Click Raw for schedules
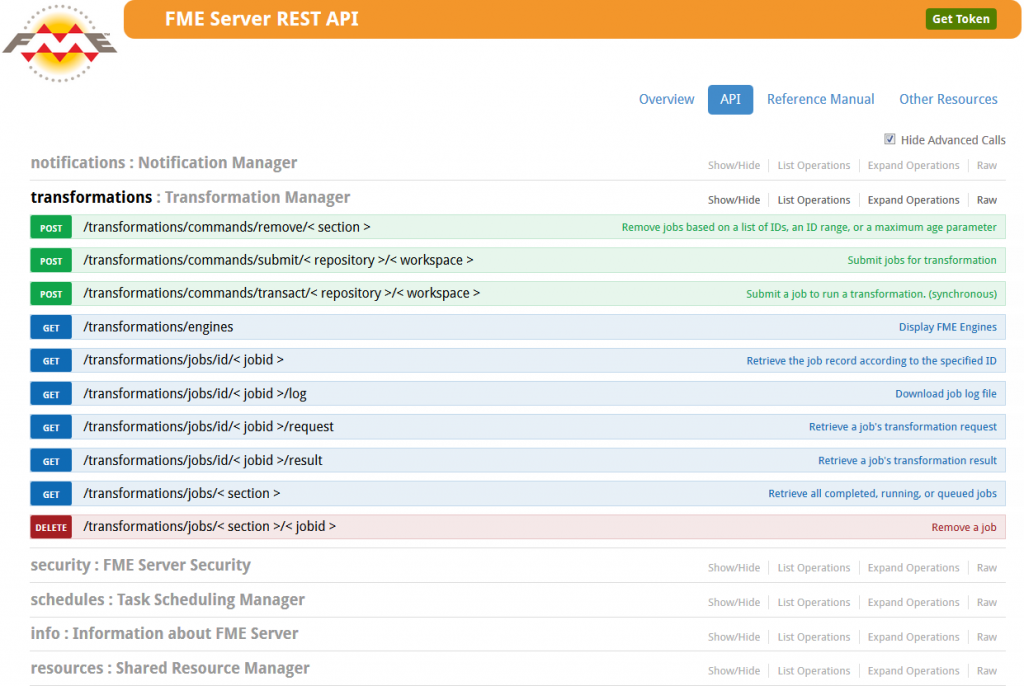 click(987, 602)
